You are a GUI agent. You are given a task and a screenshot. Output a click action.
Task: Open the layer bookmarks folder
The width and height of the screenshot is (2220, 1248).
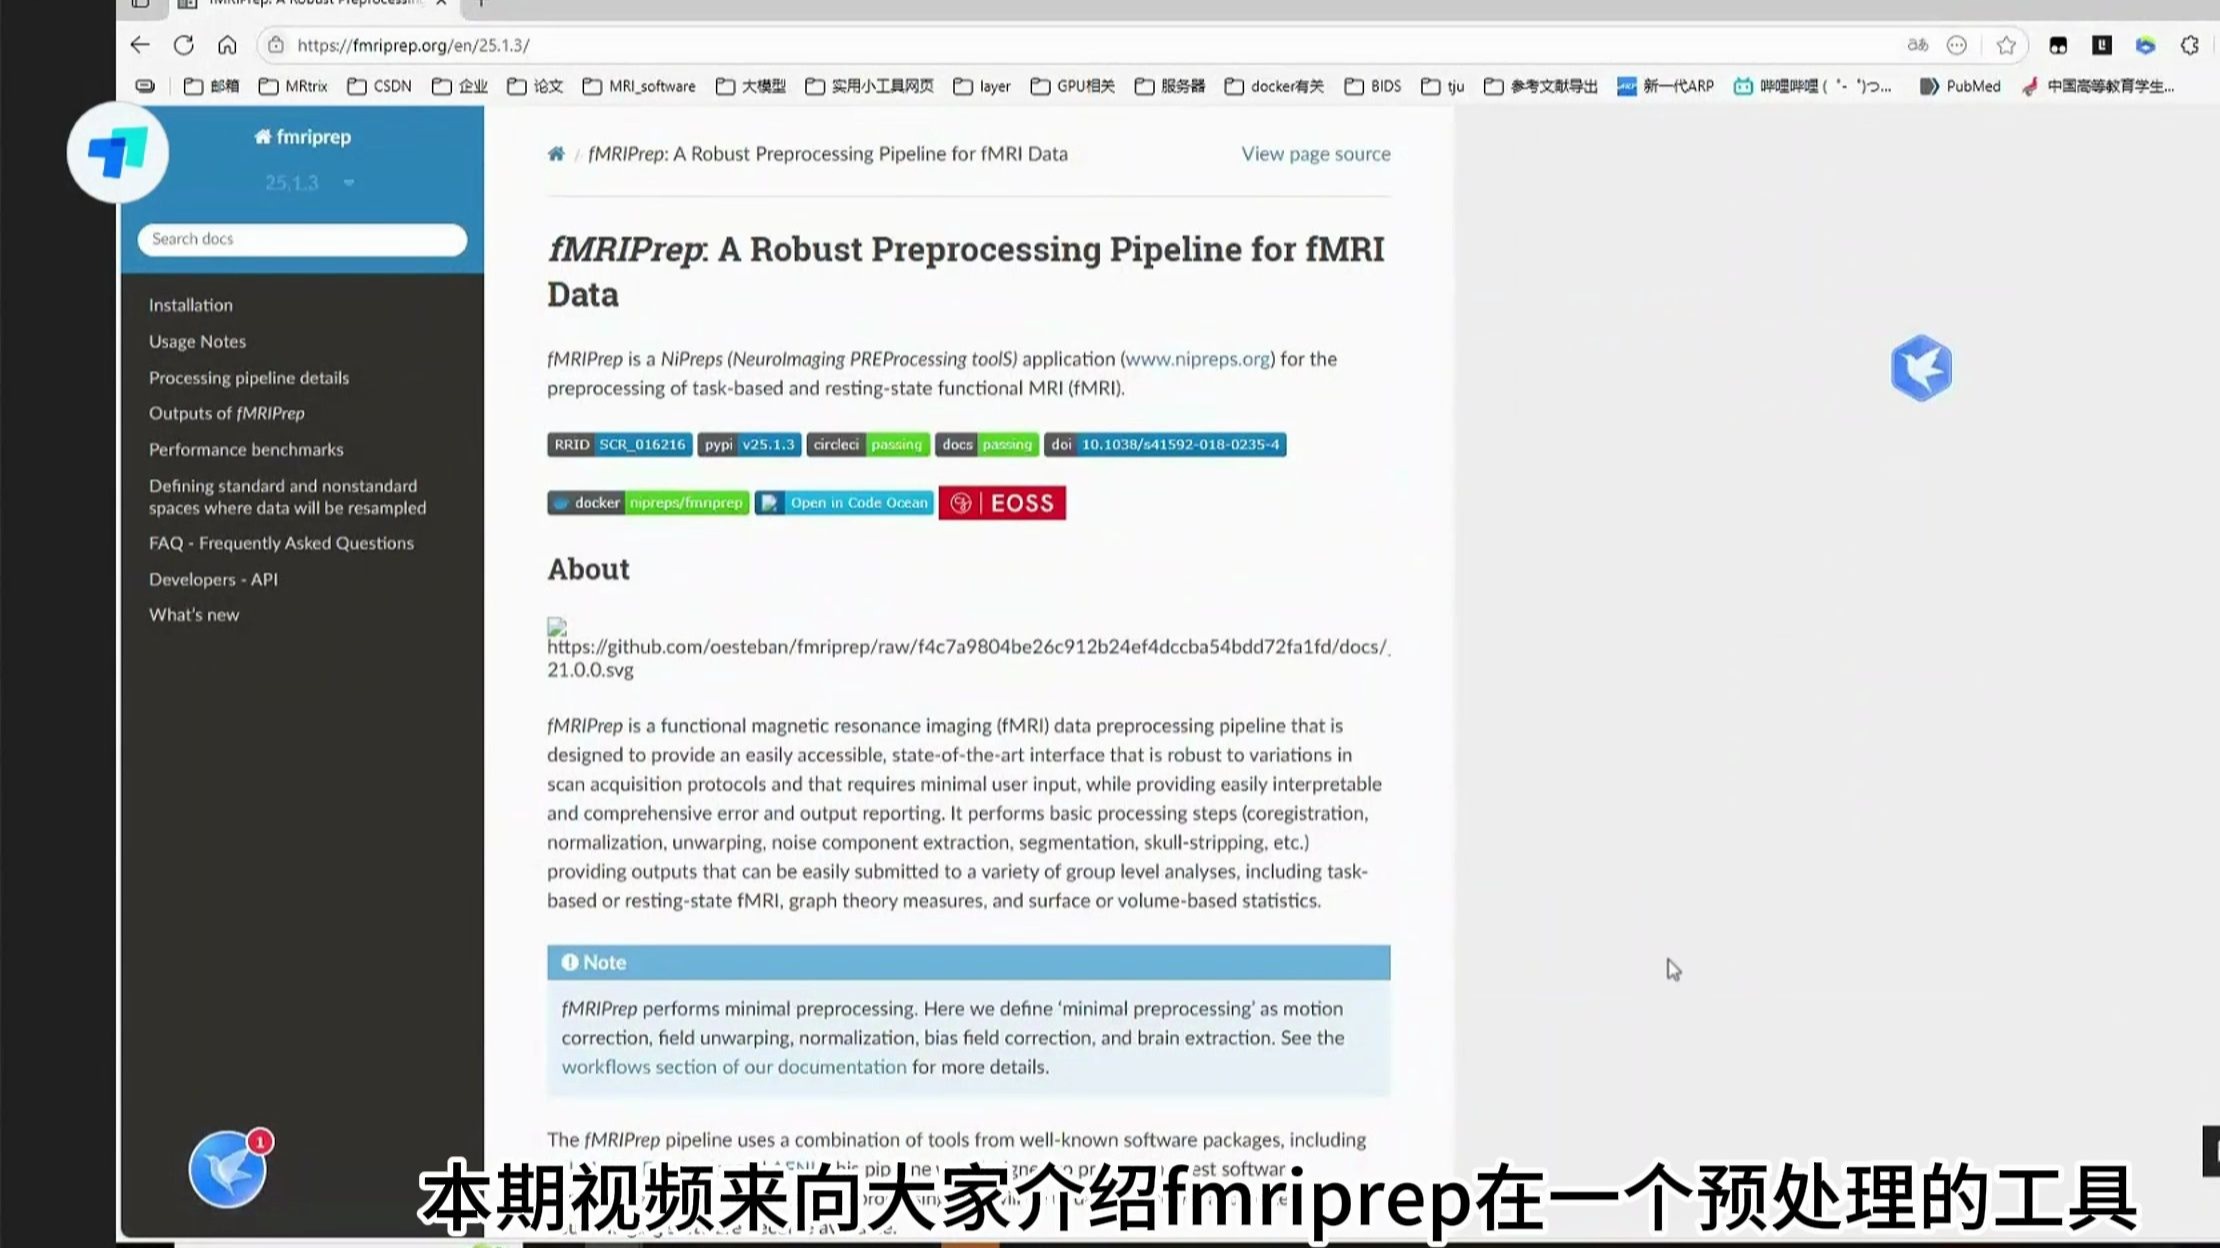(x=982, y=86)
